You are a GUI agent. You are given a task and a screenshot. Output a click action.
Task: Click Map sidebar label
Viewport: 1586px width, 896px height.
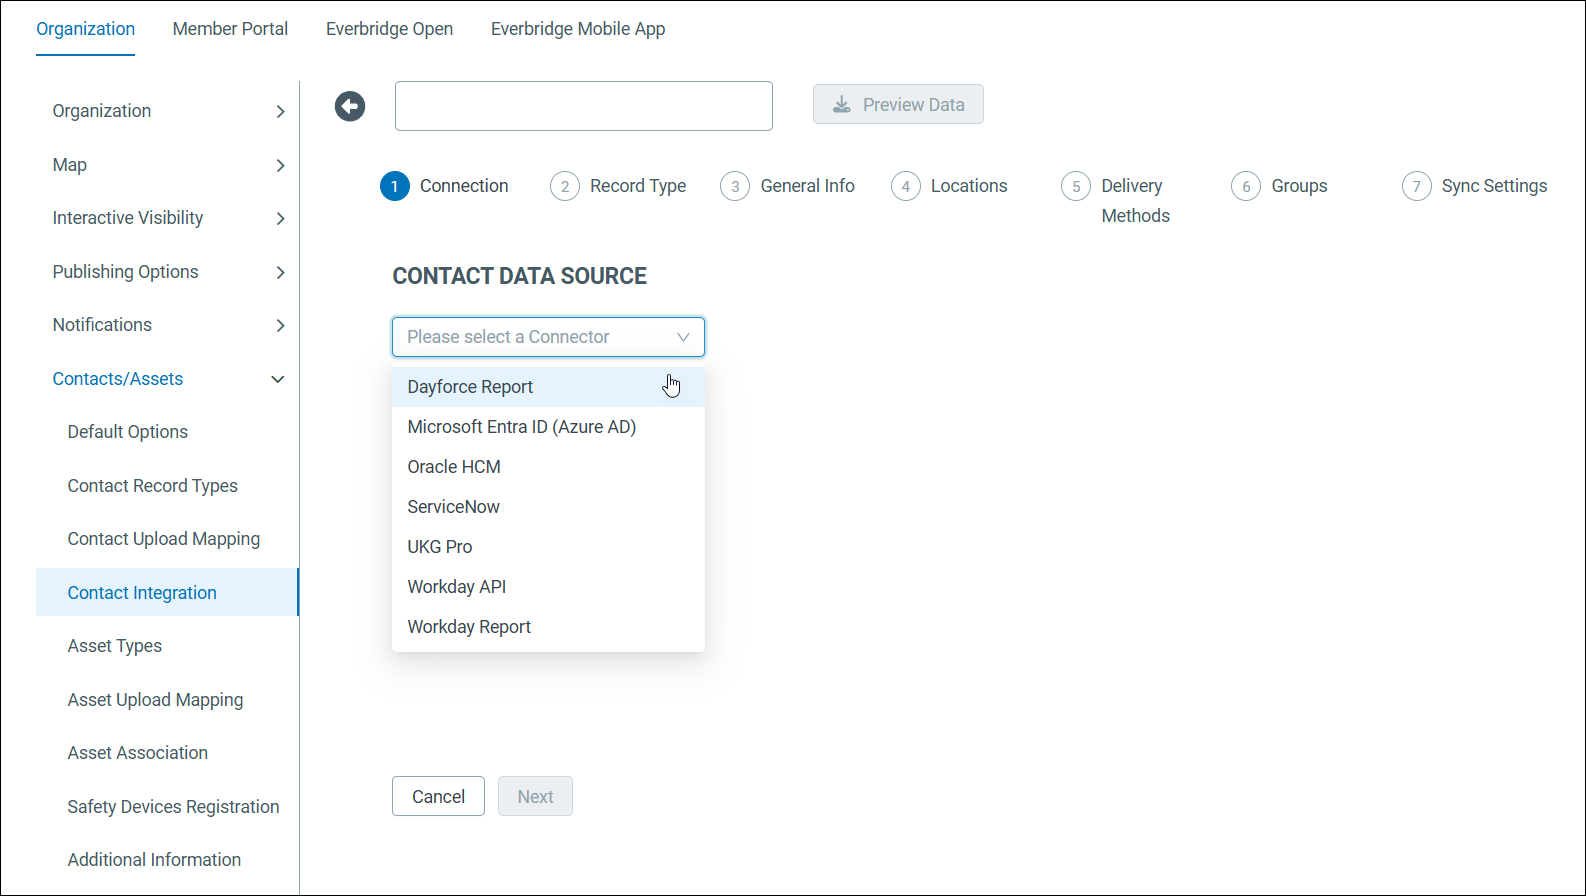(x=70, y=165)
